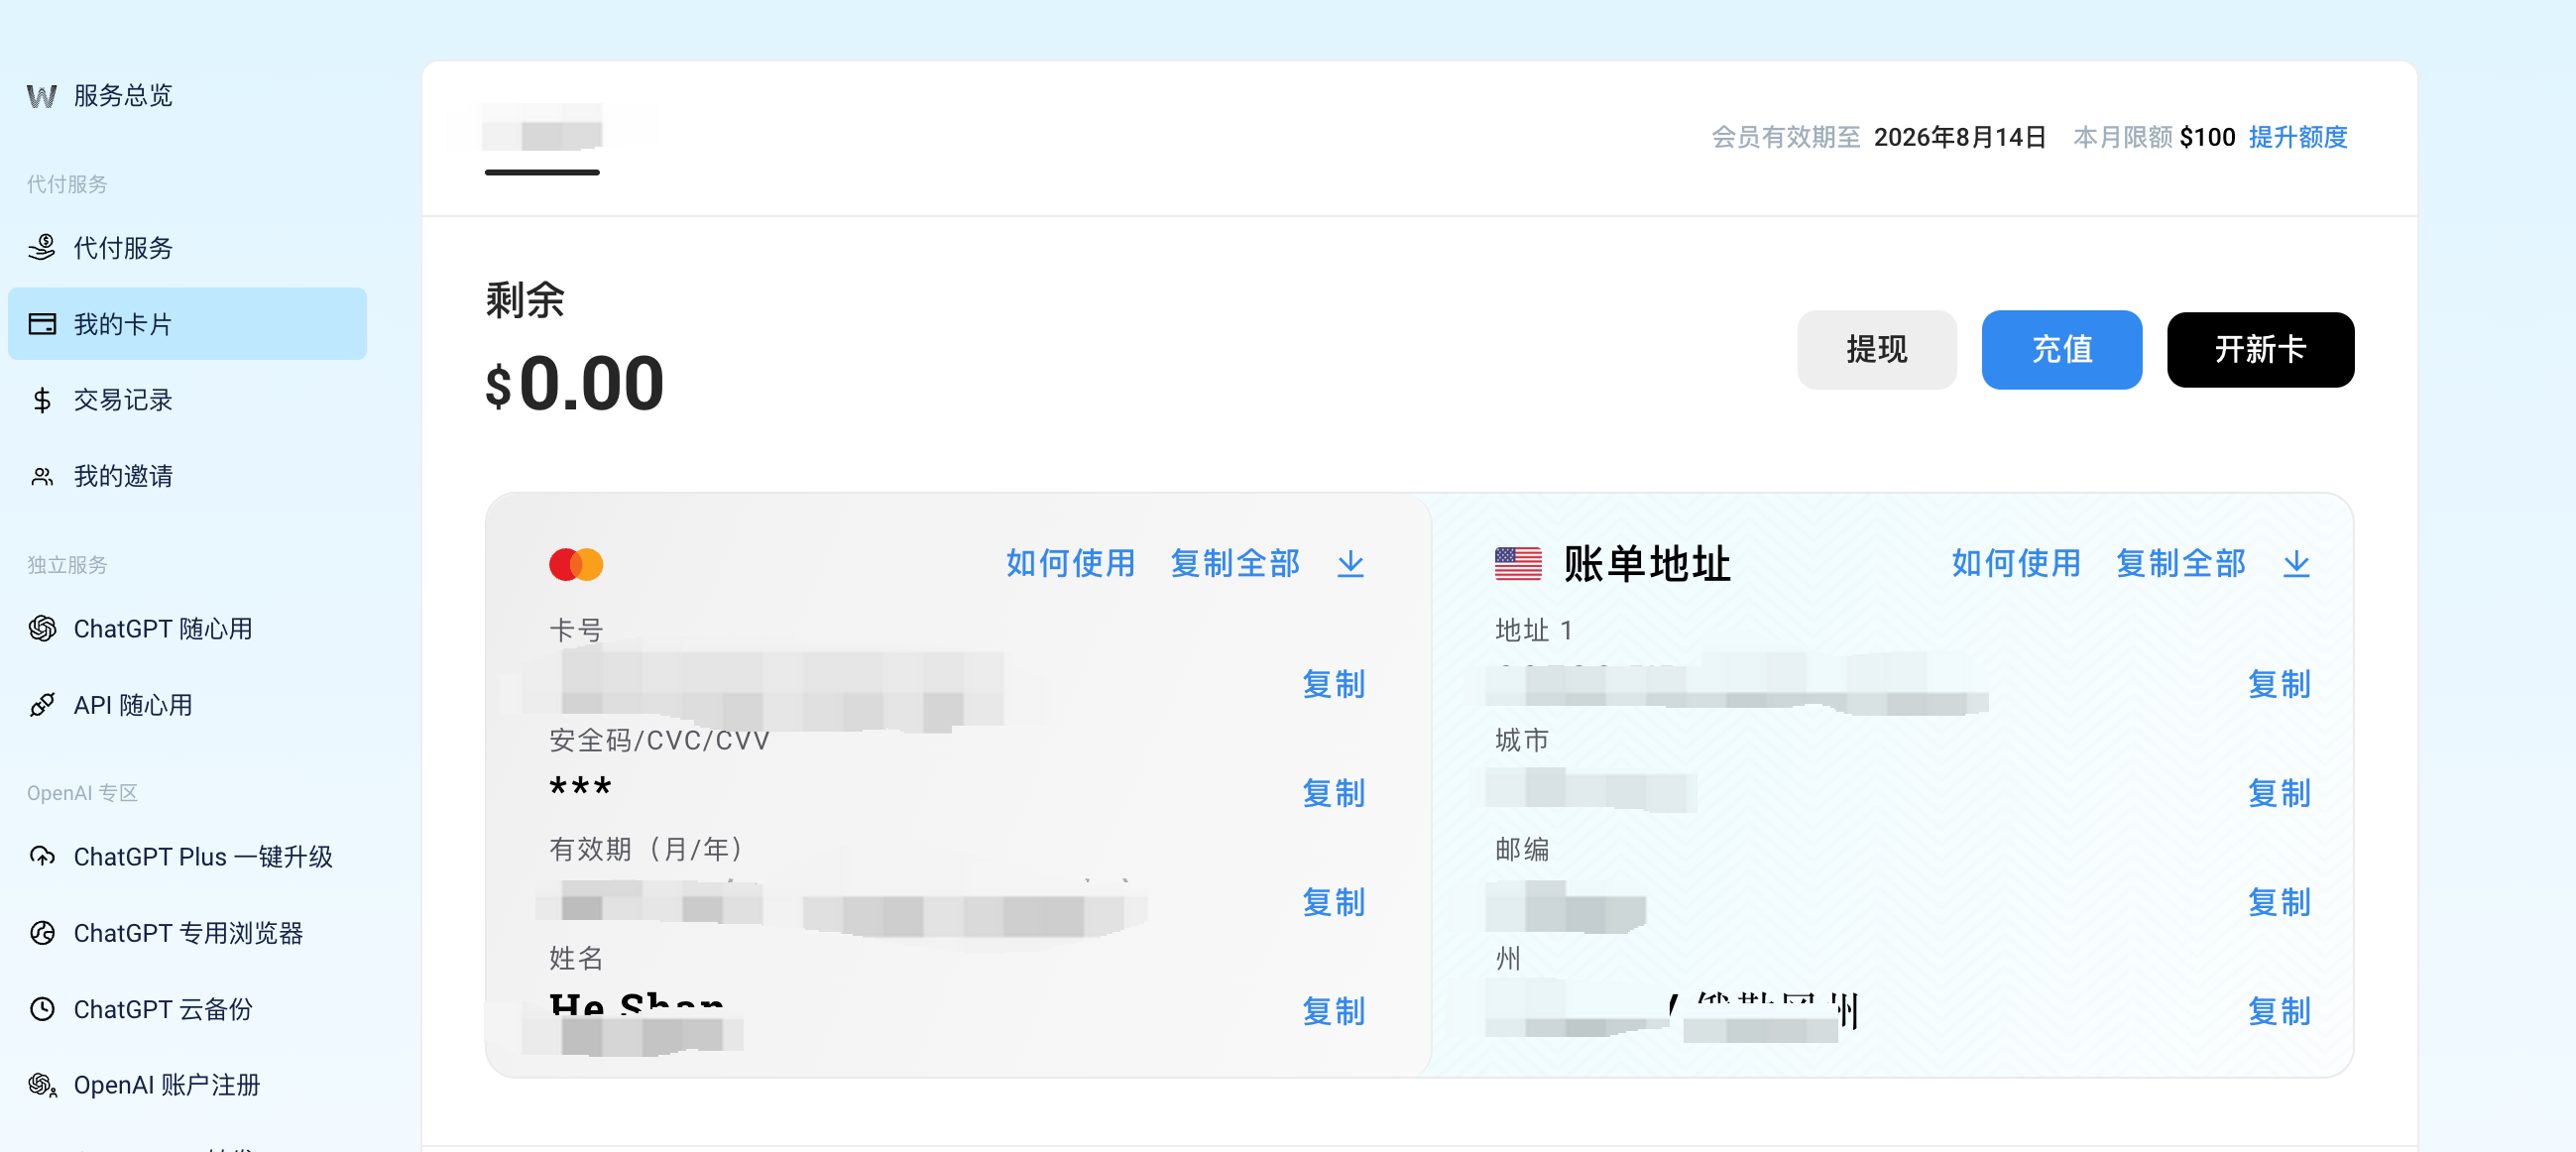
Task: Open 如何使用 in card details panel
Action: point(1070,563)
